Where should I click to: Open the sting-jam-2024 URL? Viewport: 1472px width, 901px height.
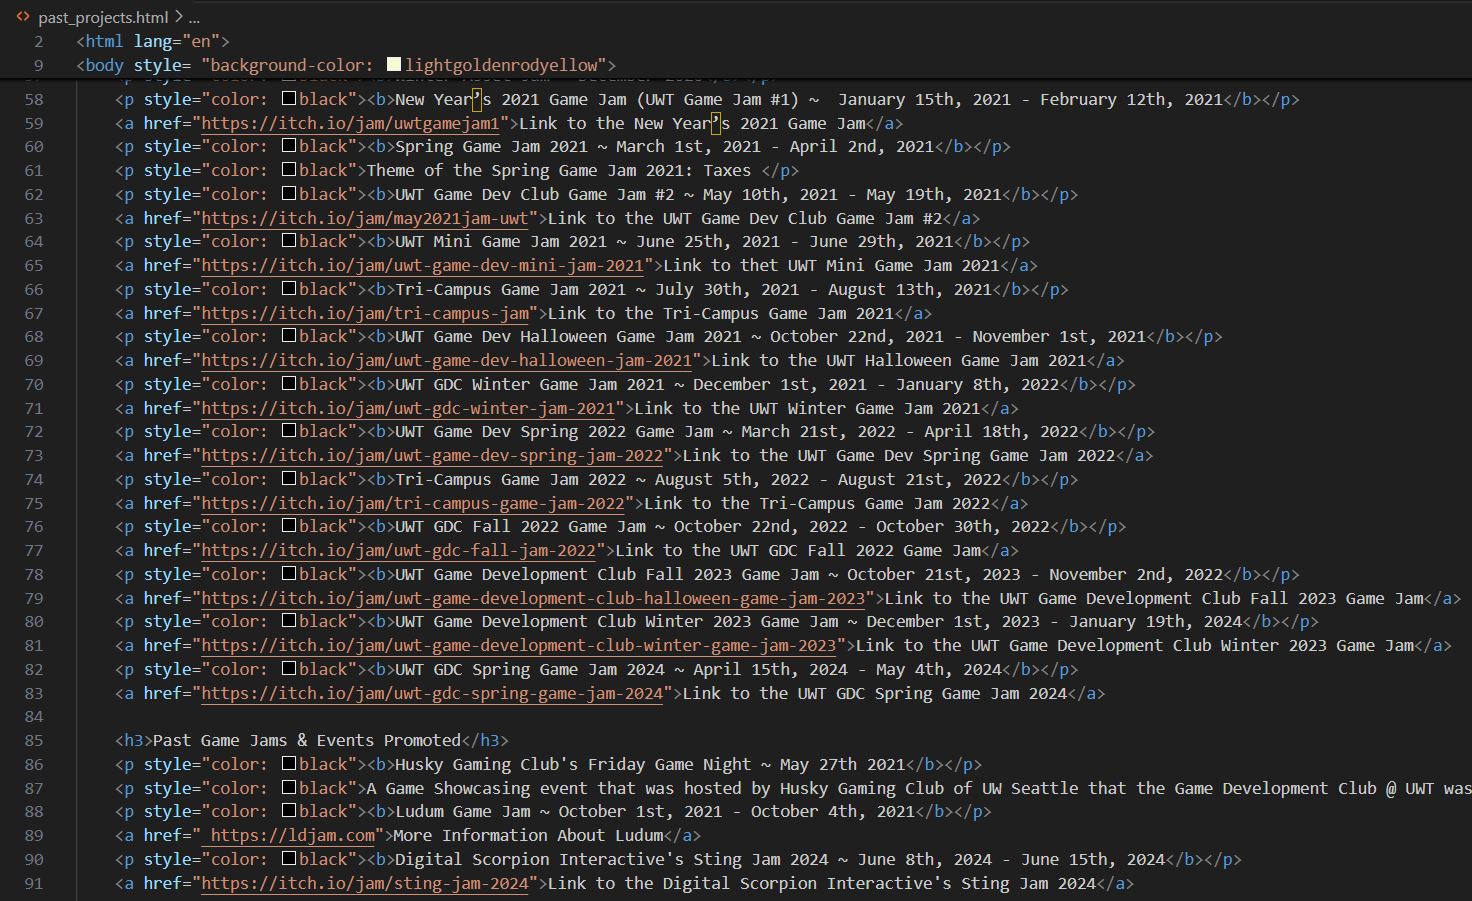click(365, 883)
